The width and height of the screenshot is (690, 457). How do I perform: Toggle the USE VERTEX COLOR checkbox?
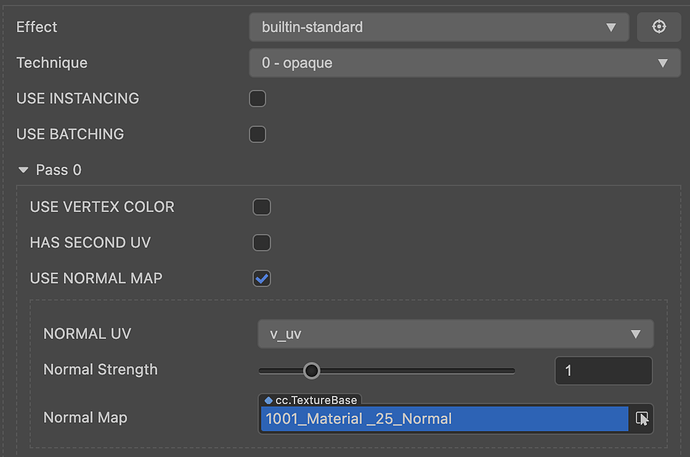[262, 207]
